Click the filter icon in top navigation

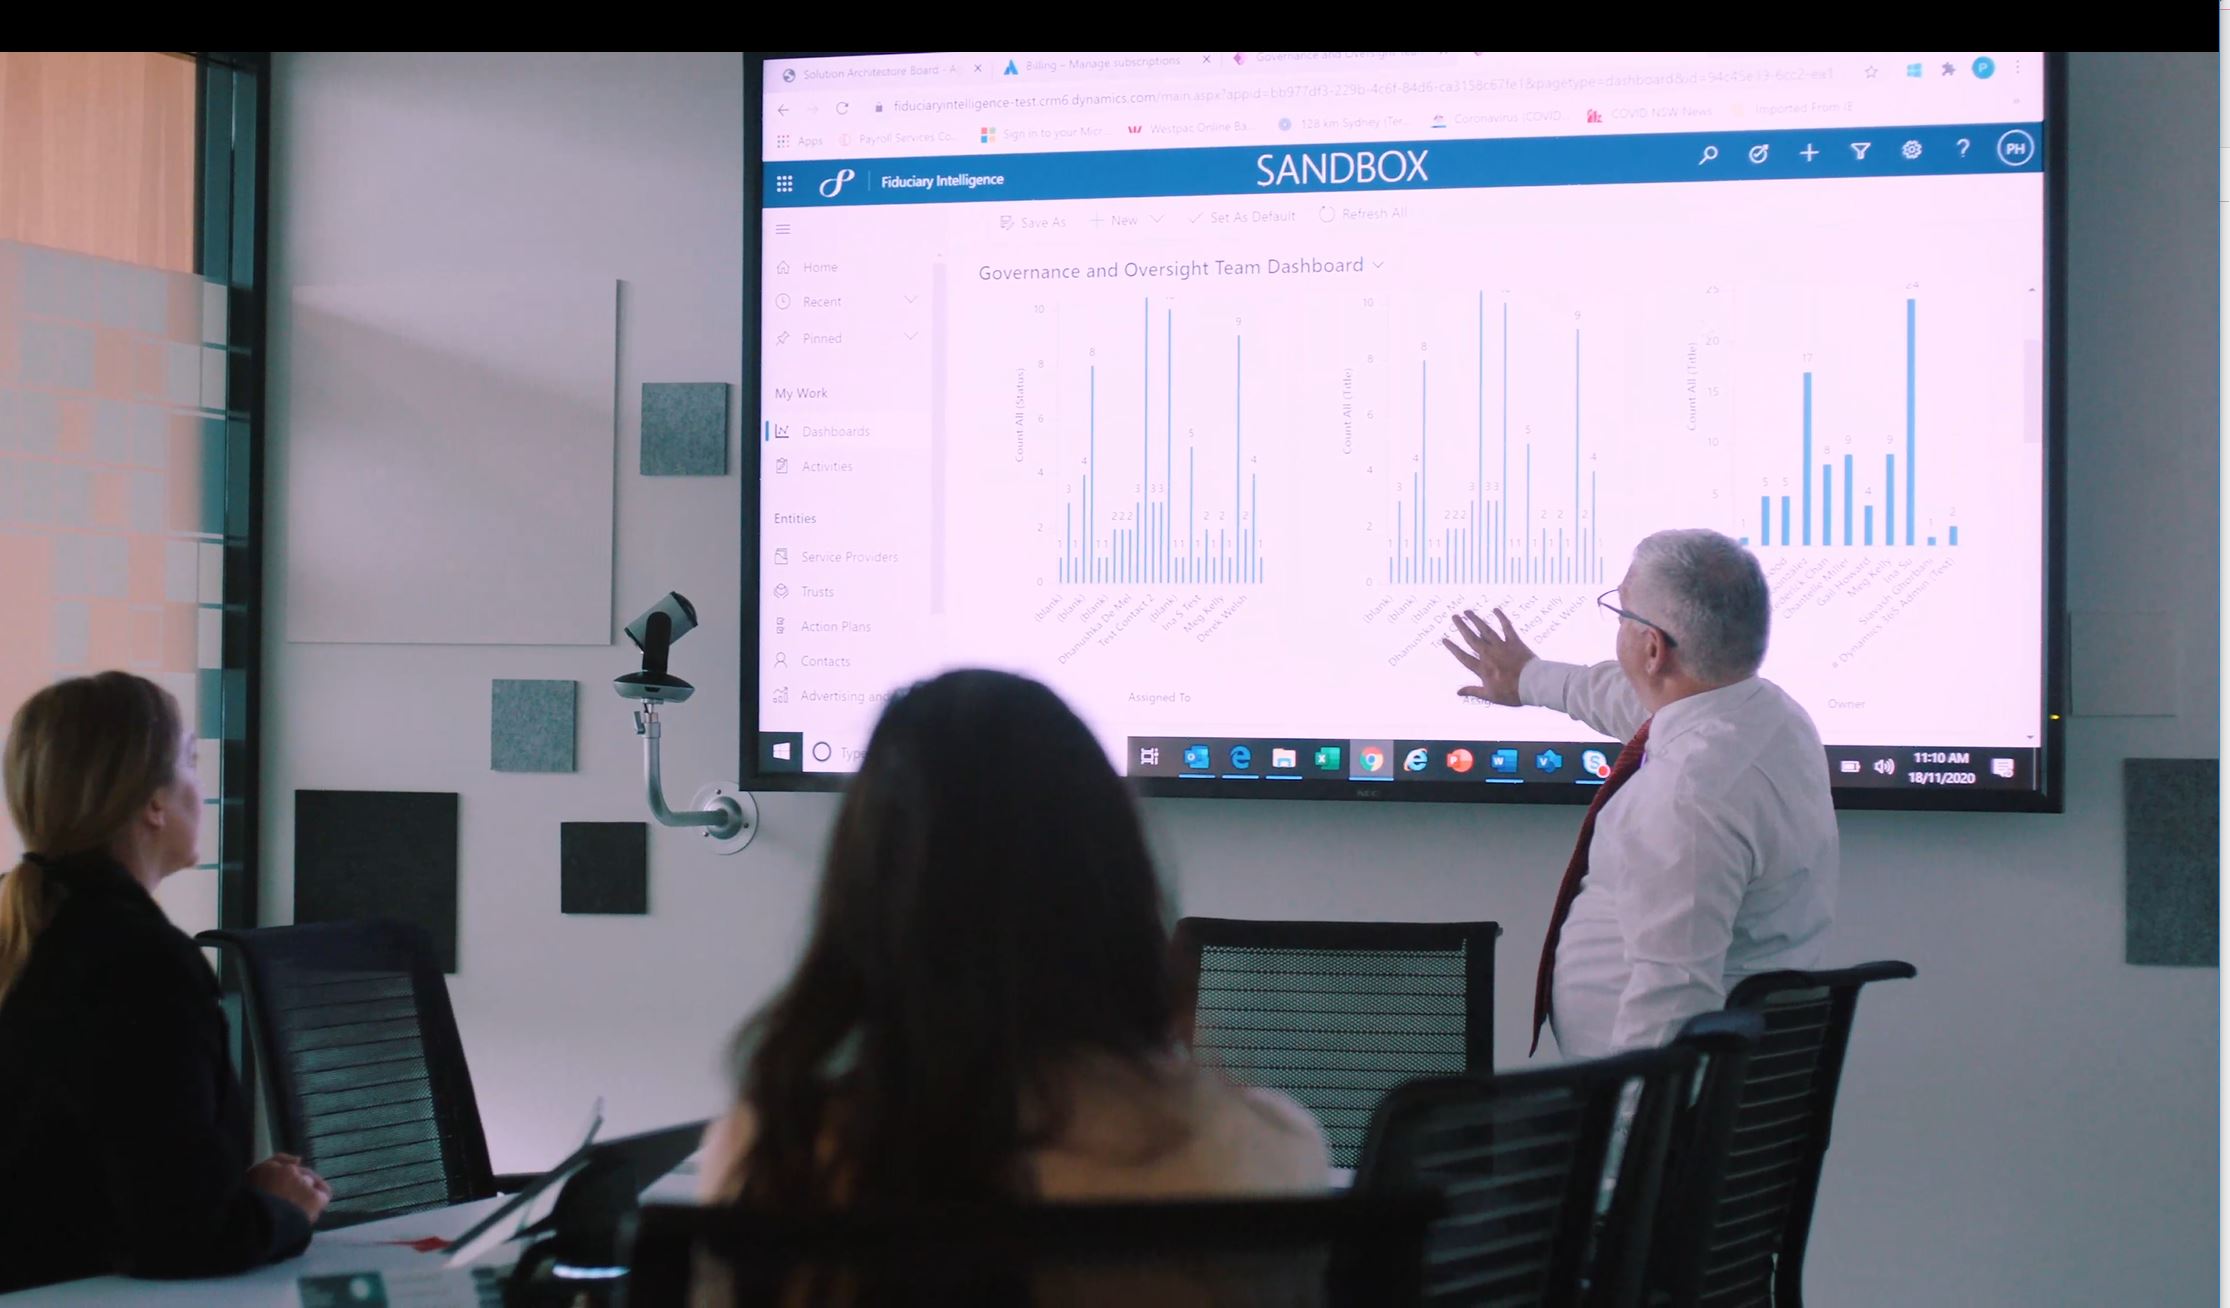1859,149
